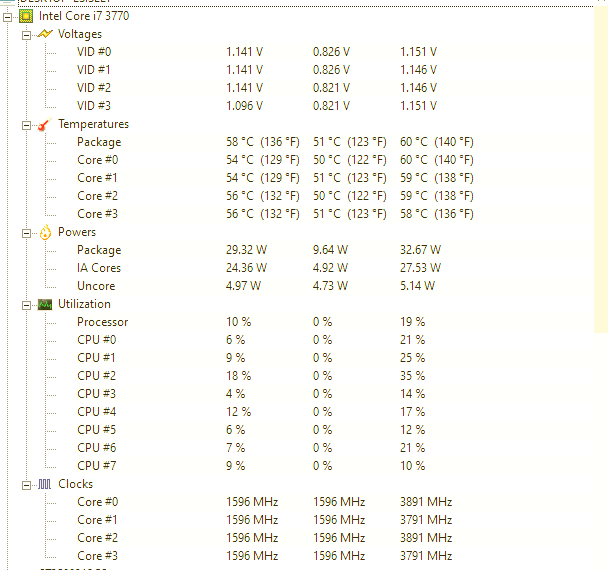
Task: Select the Uncore row
Action: coord(96,286)
